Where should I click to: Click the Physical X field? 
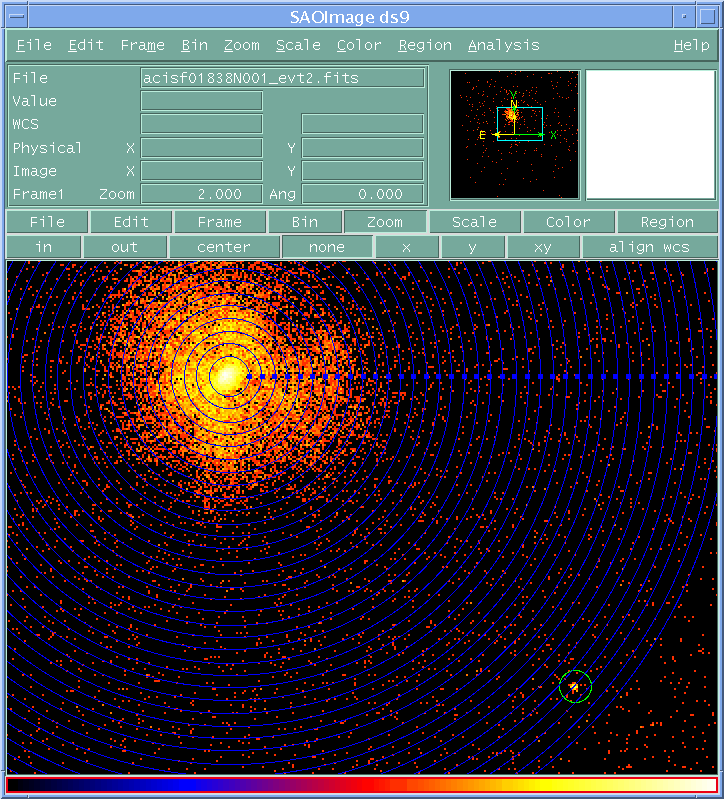pos(202,148)
